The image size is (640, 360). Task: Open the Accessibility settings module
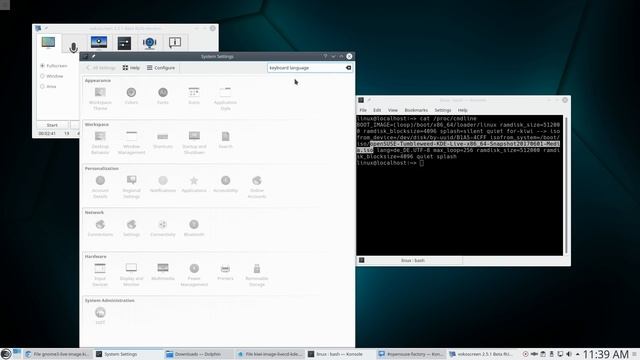[225, 184]
